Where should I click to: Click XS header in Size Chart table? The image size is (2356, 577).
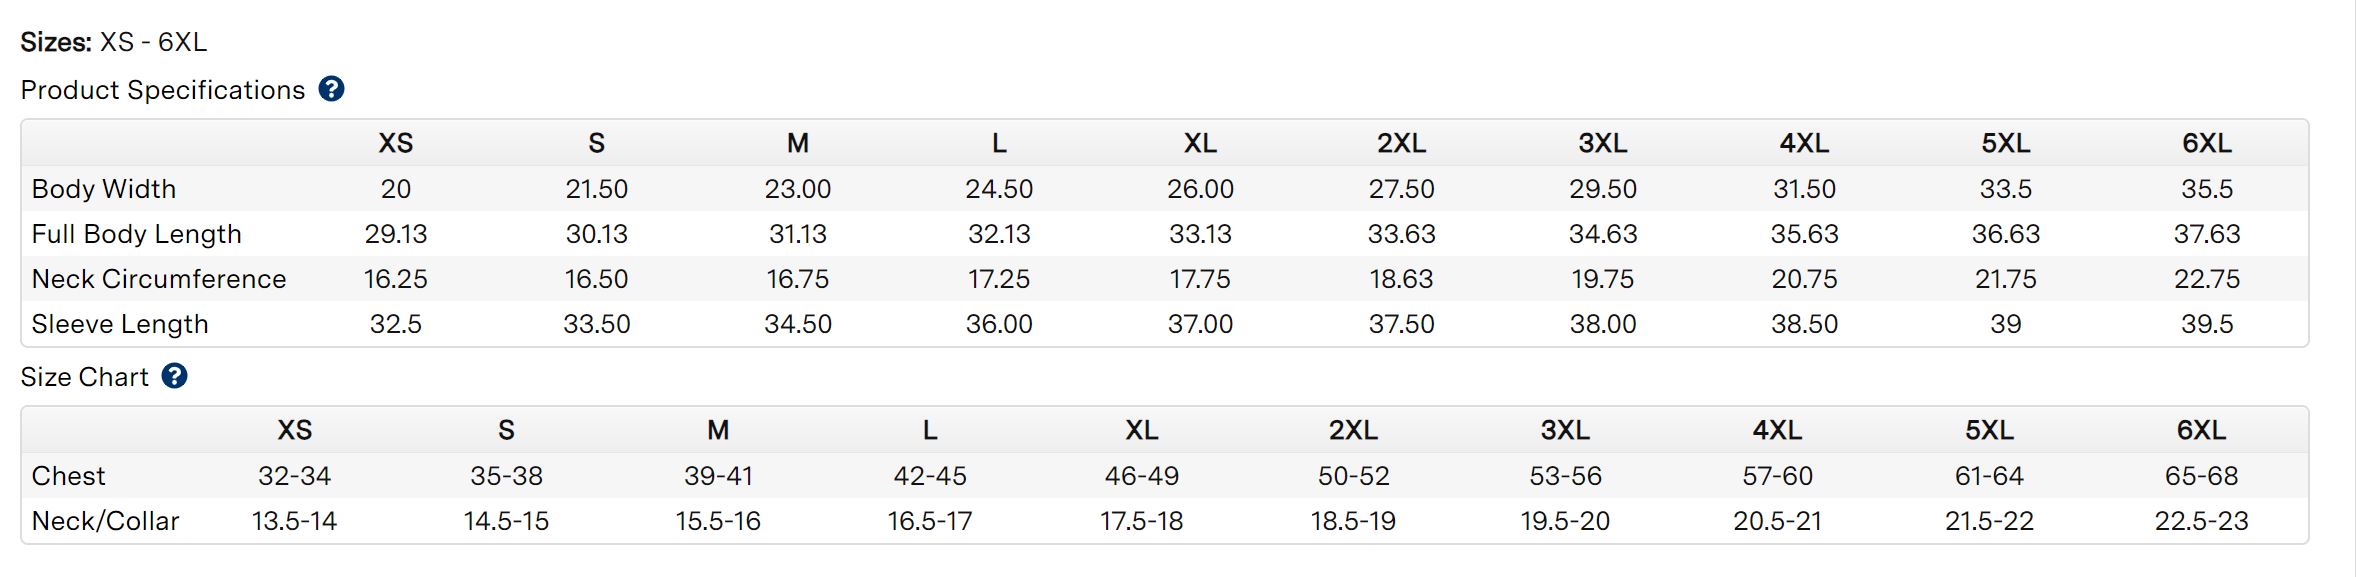click(x=294, y=430)
